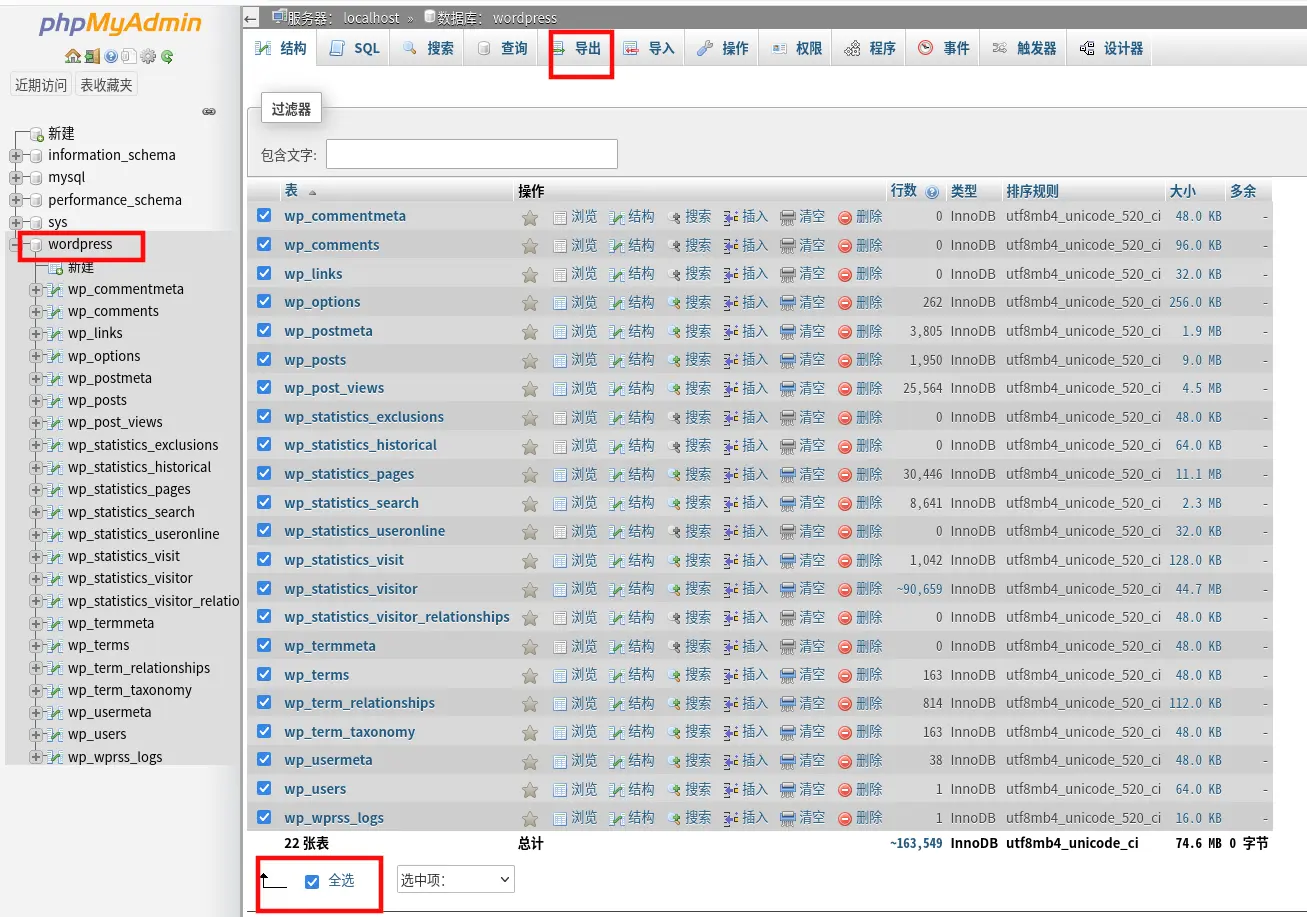Viewport: 1307px width, 917px height.
Task: Click the 大小 column header
Action: click(x=1181, y=191)
